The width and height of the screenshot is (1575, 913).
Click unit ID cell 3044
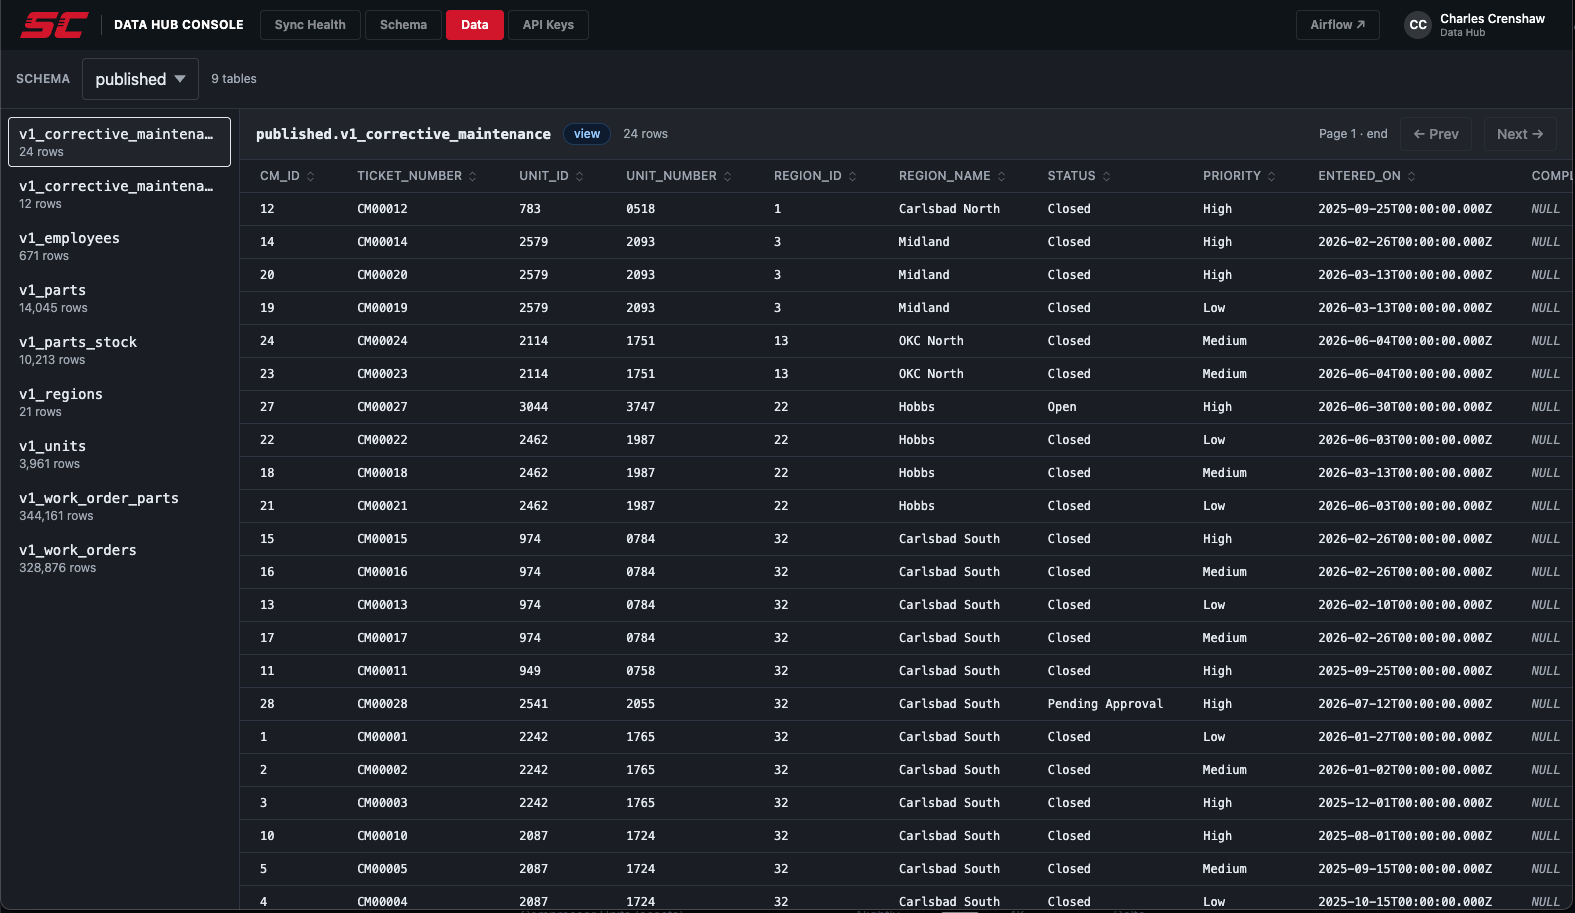pos(534,407)
